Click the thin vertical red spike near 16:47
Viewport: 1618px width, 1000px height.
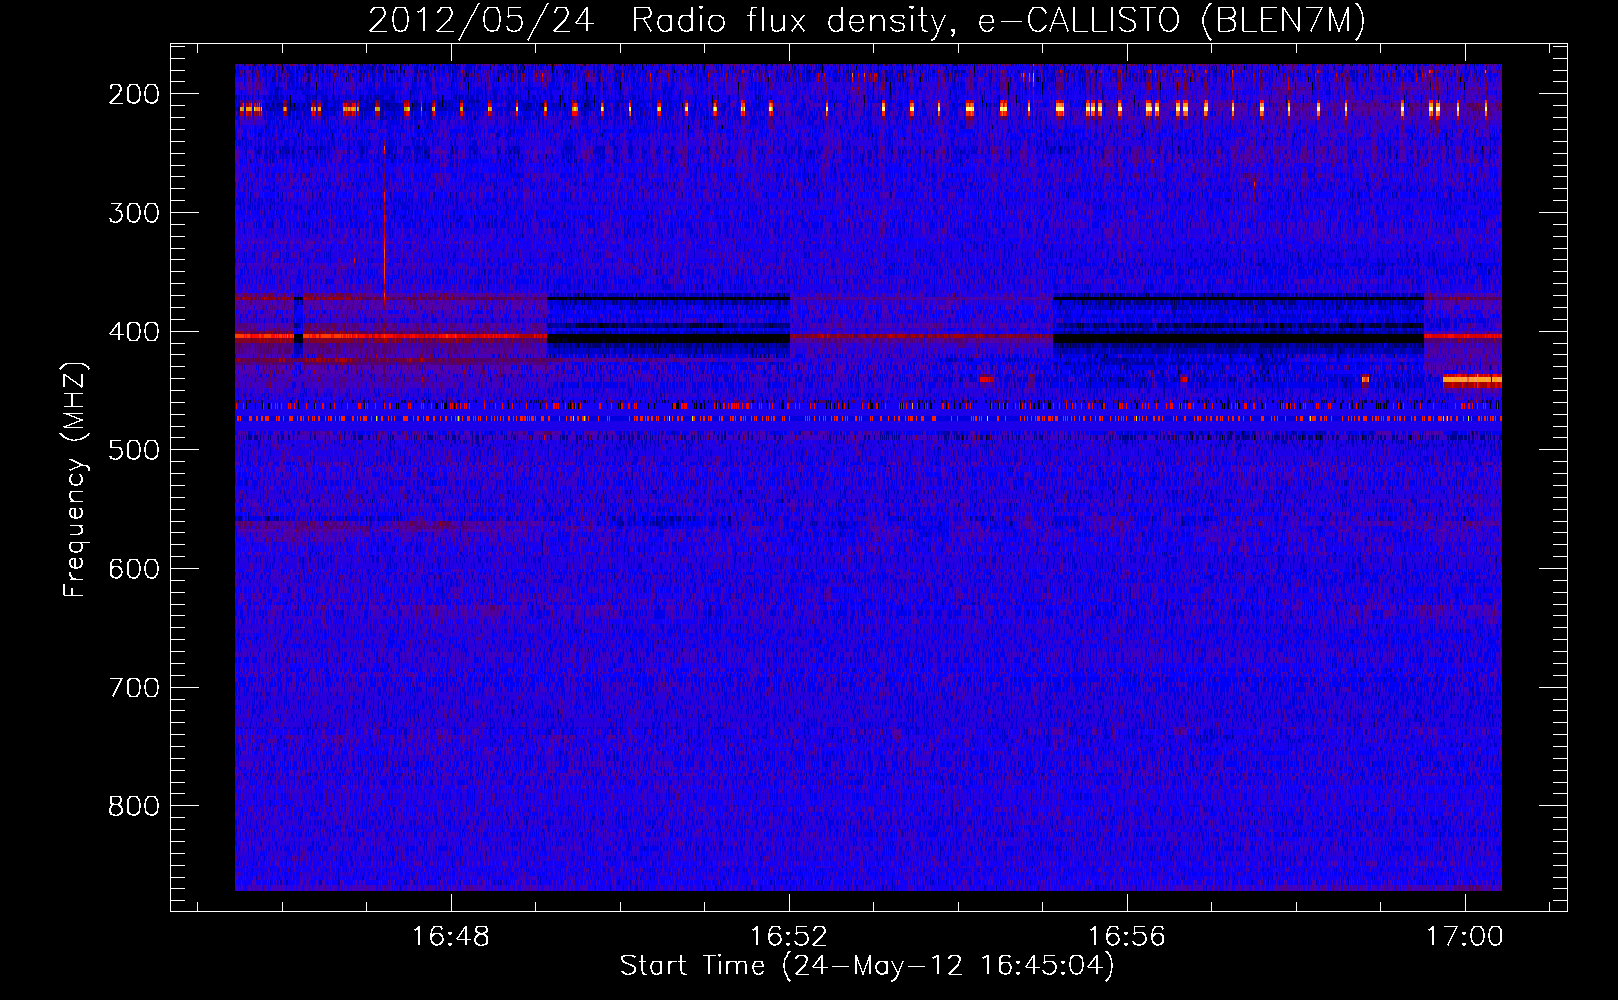point(384,225)
